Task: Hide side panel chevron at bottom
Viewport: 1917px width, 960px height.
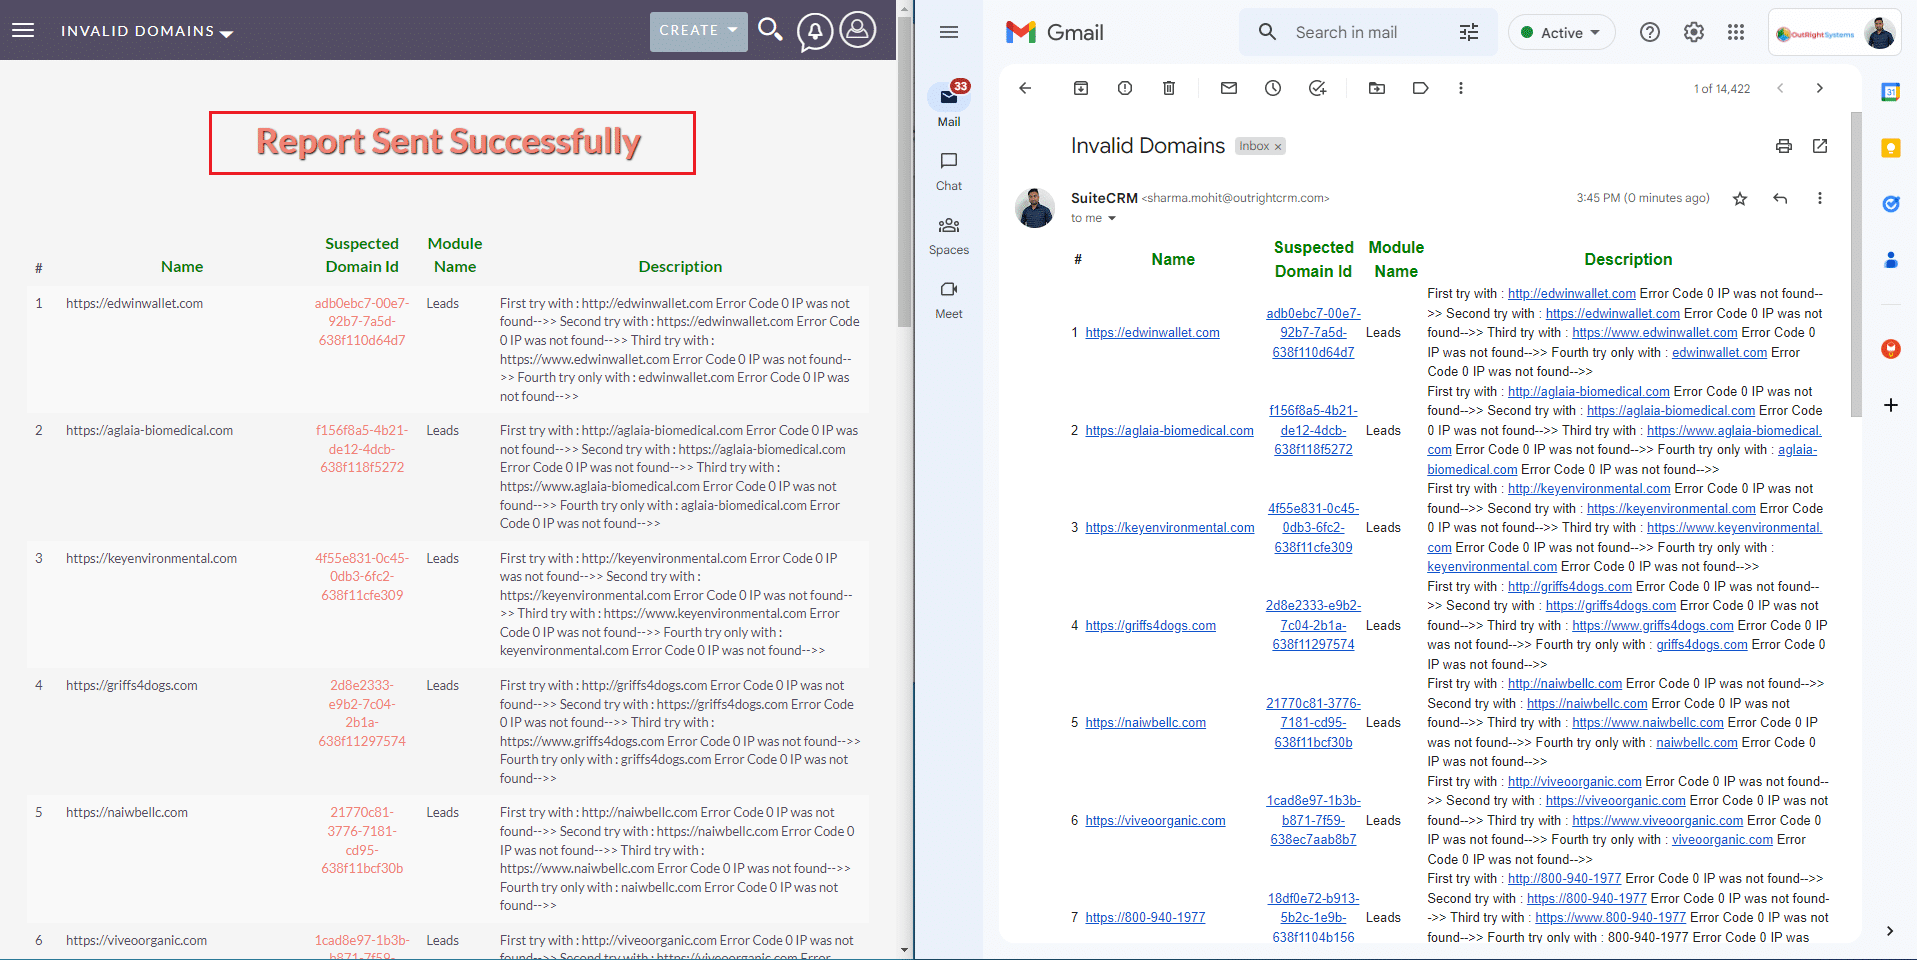Action: pos(1889,931)
